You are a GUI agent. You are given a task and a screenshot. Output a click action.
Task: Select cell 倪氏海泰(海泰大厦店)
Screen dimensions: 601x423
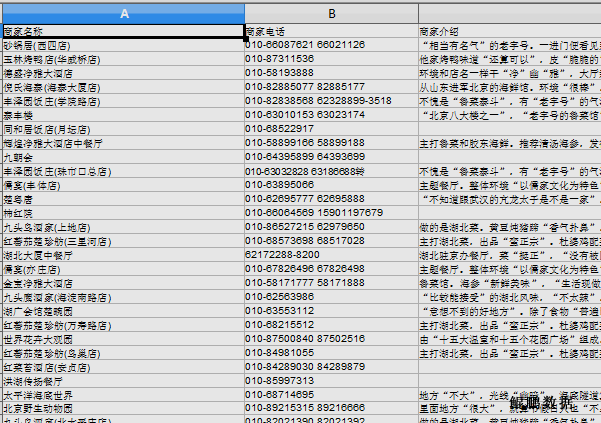coord(123,87)
